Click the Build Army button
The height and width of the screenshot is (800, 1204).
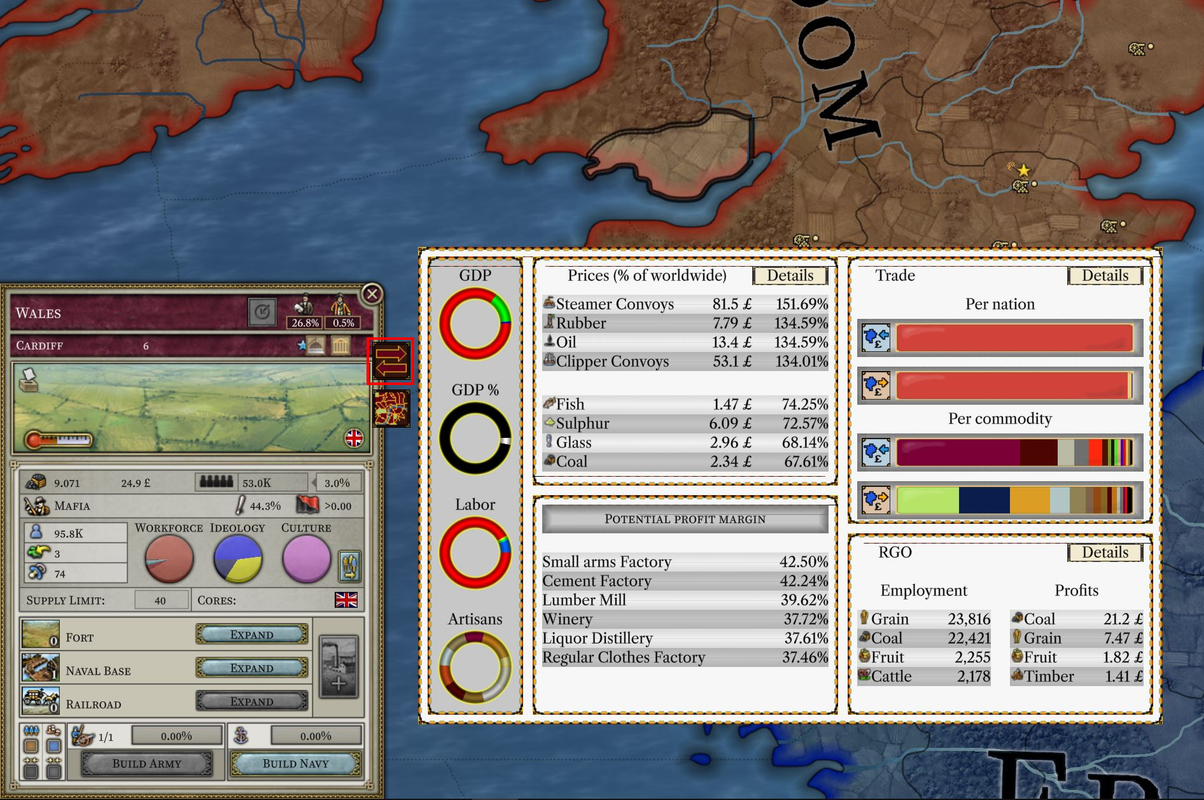point(147,763)
